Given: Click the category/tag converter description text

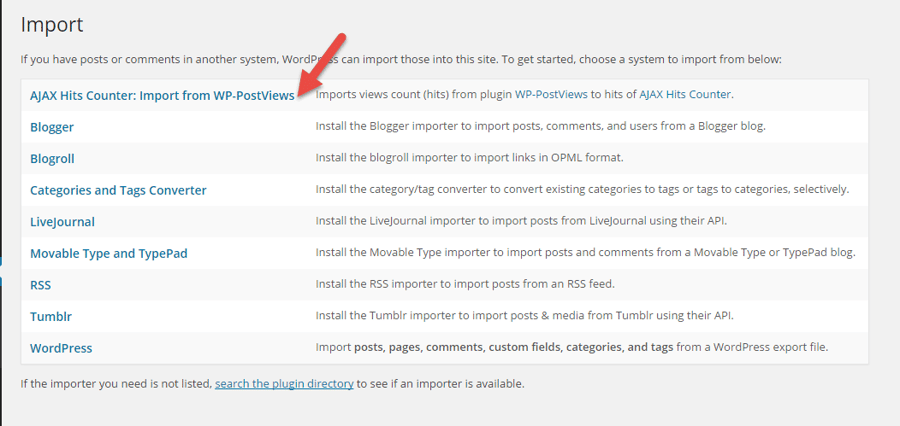Looking at the screenshot, I should click(582, 189).
